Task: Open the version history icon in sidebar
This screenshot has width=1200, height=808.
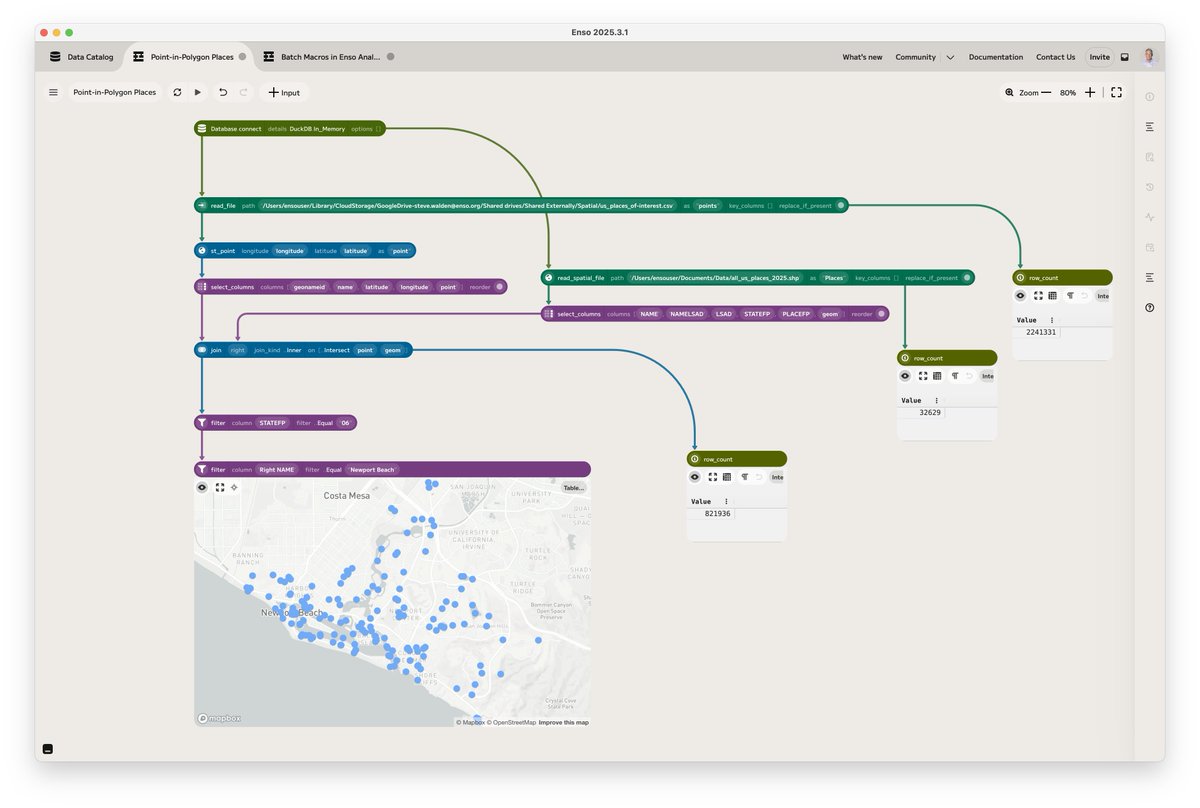Action: [1150, 187]
